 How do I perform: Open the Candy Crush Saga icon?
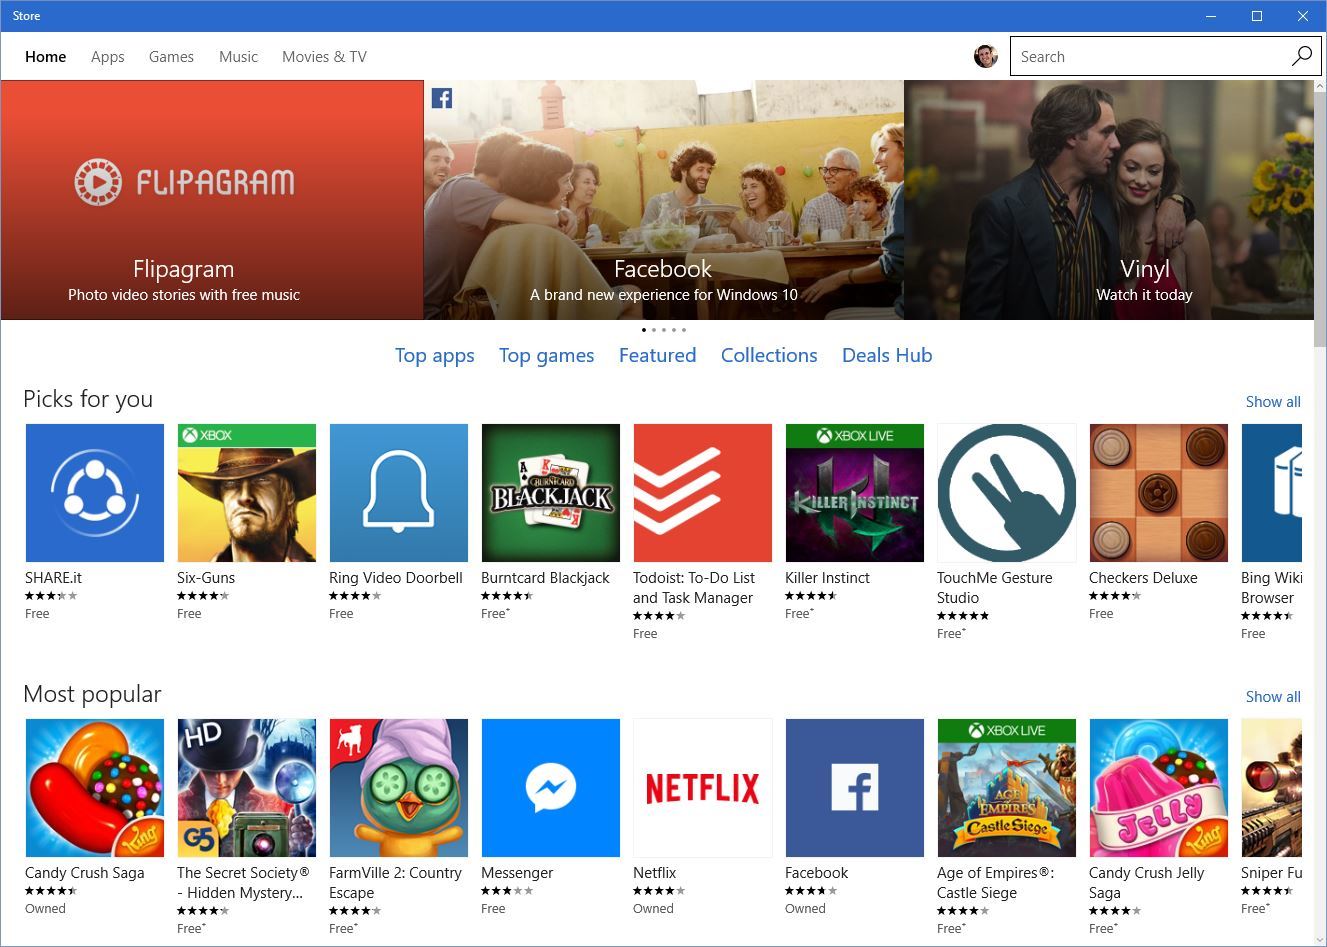[x=94, y=787]
